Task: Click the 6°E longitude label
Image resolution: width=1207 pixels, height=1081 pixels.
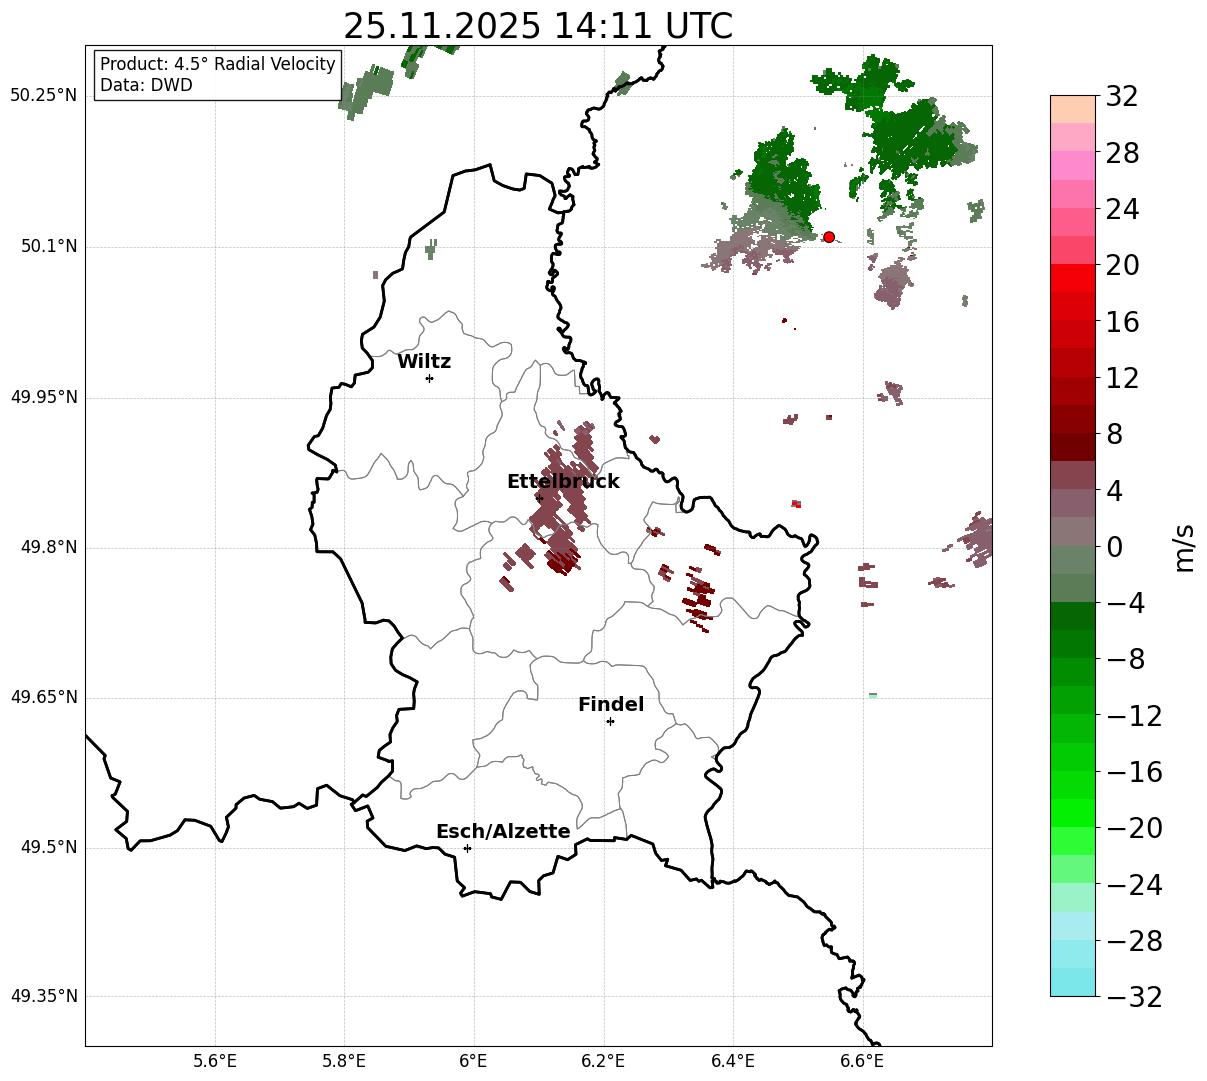Action: pos(473,1061)
